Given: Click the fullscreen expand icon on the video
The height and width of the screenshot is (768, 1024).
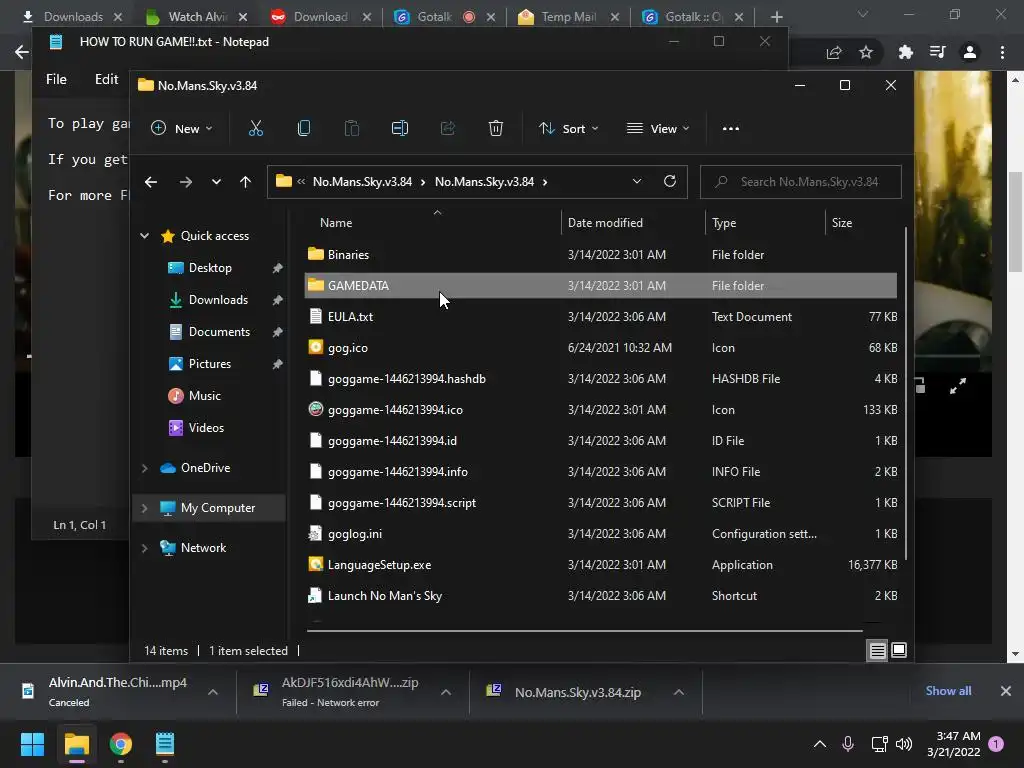Looking at the screenshot, I should [957, 387].
